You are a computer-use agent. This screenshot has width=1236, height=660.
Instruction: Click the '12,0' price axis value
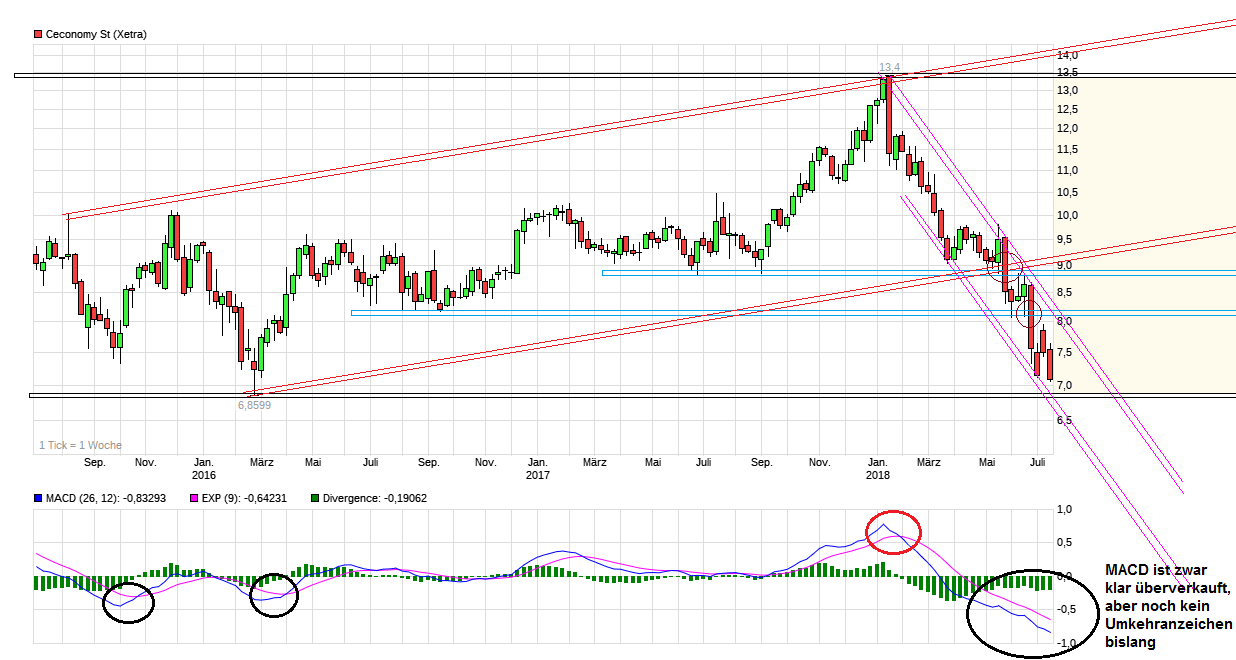[x=1067, y=128]
